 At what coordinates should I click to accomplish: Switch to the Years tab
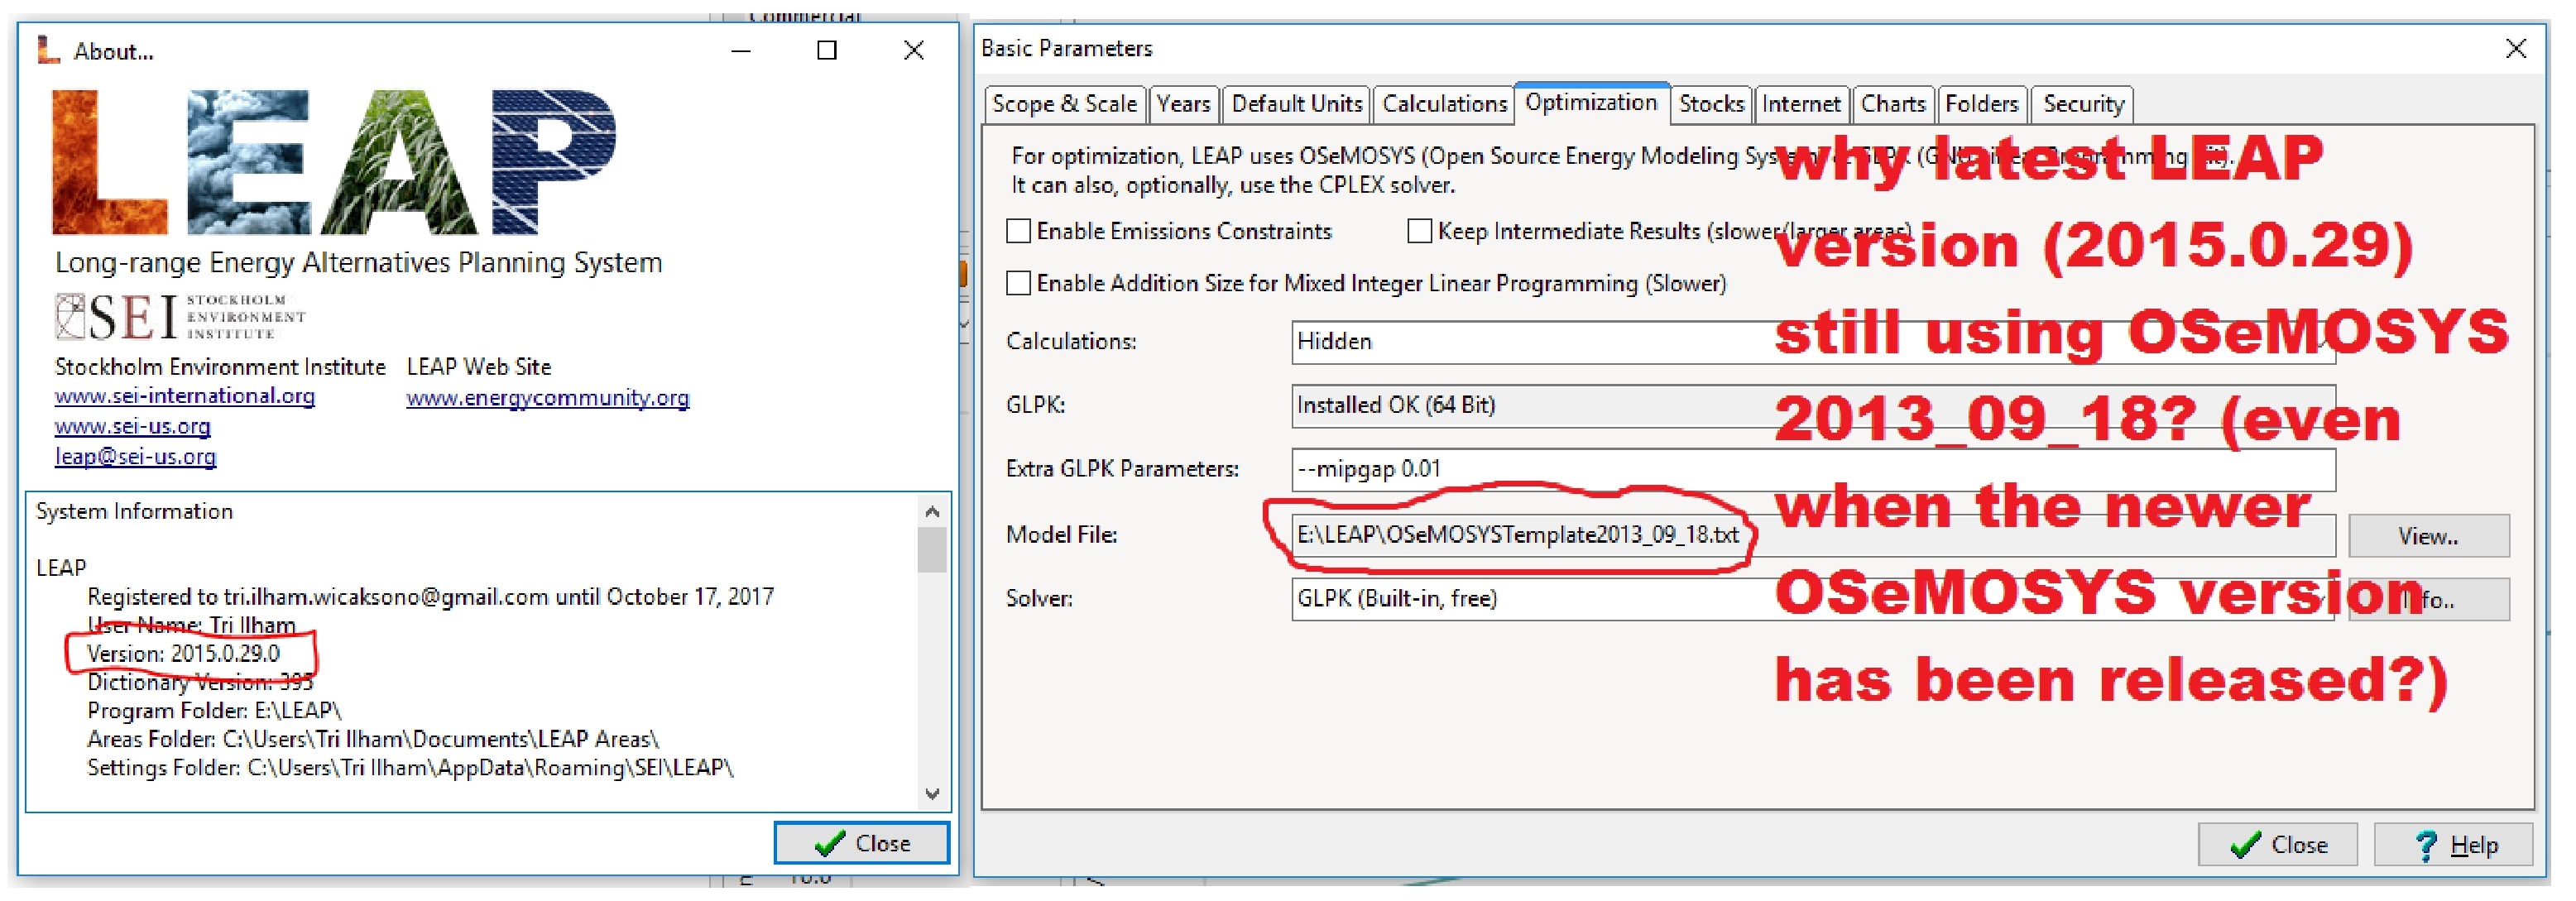pos(1184,104)
